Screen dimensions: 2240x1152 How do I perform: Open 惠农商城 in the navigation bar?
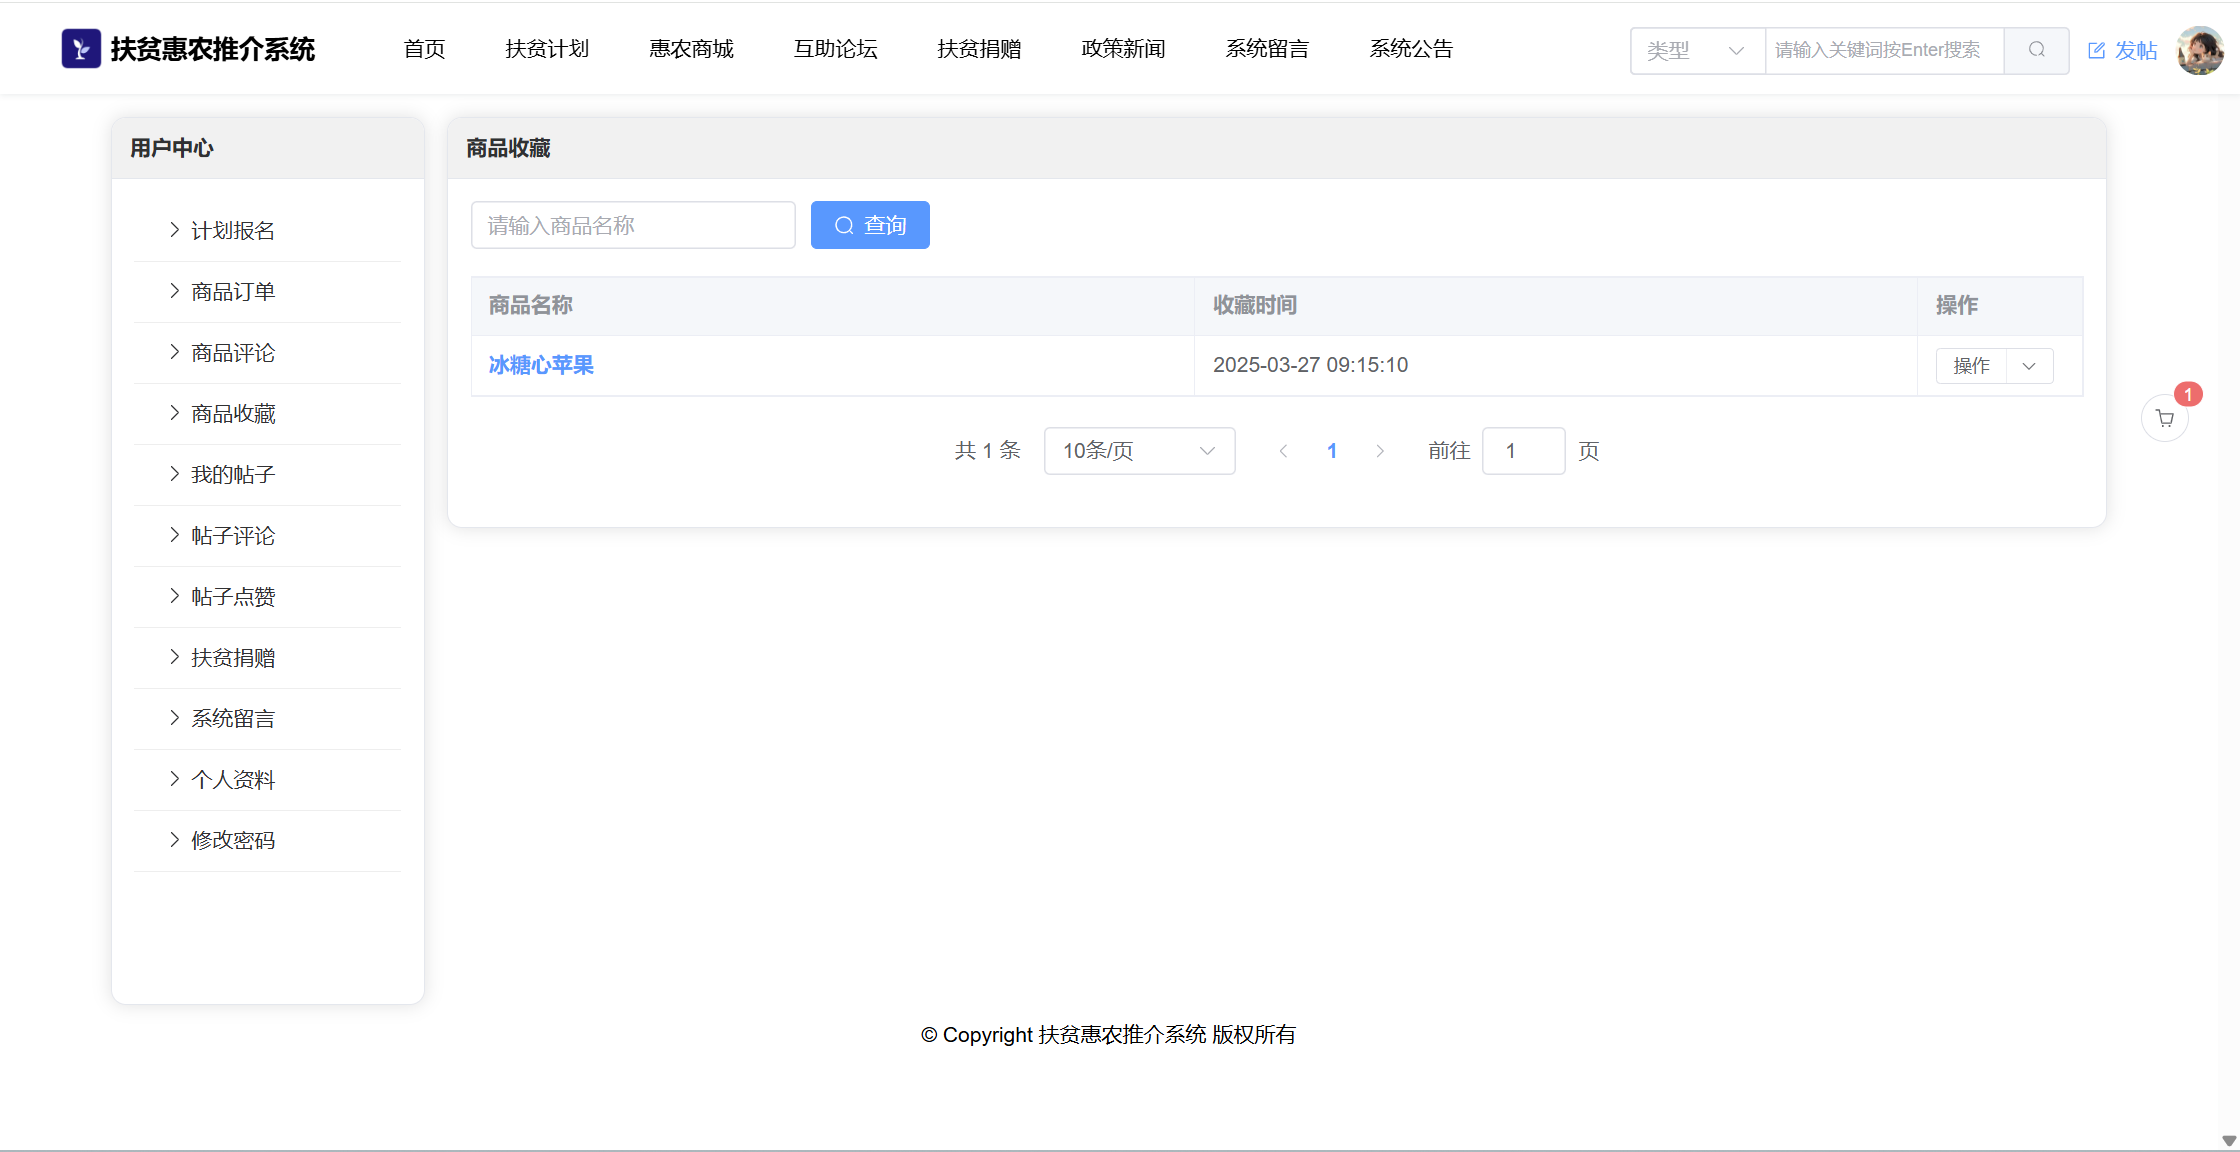[x=691, y=49]
